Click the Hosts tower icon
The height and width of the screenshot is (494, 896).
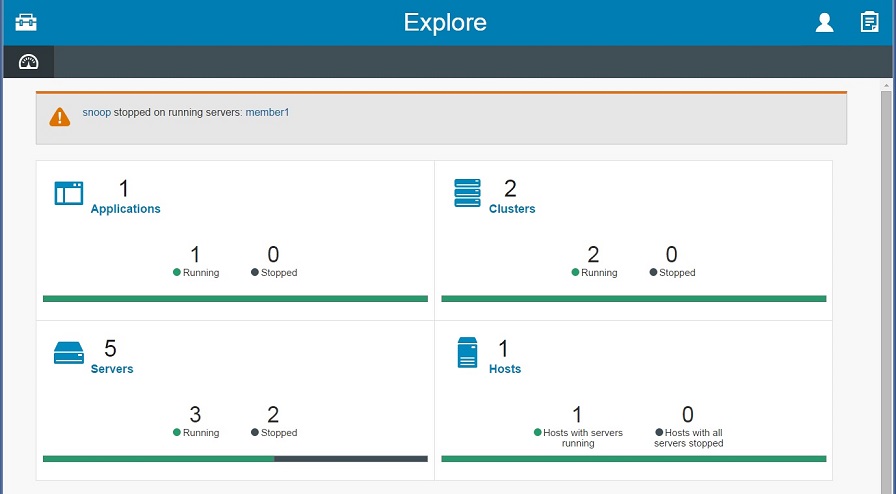(467, 352)
